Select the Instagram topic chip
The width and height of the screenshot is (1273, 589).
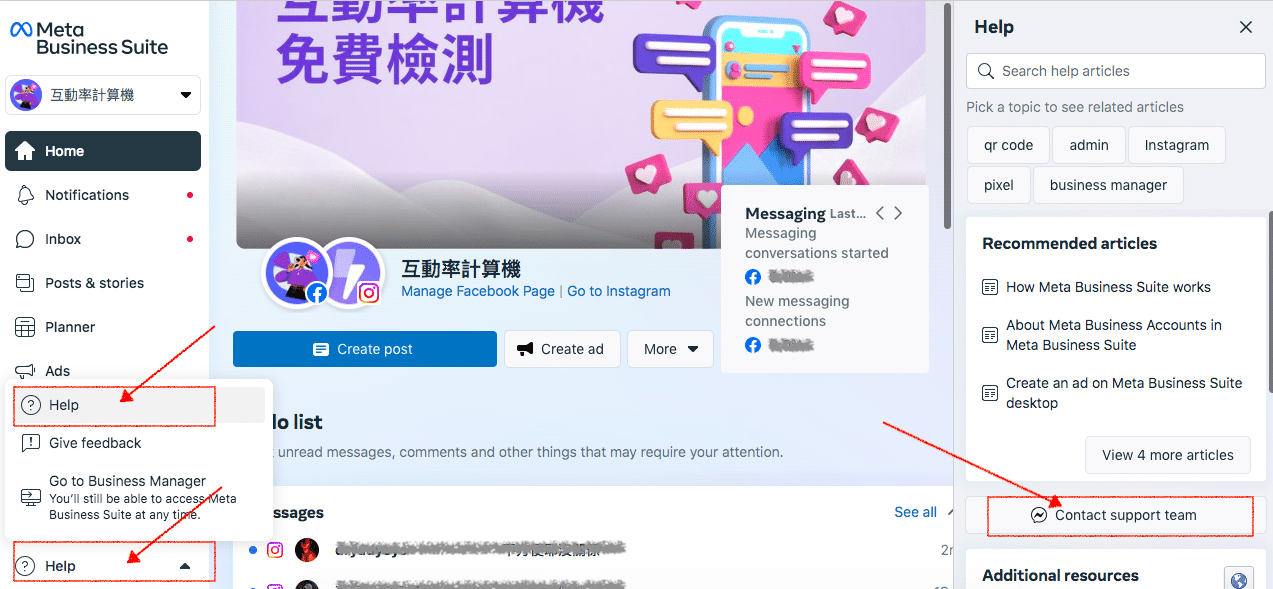click(1177, 145)
